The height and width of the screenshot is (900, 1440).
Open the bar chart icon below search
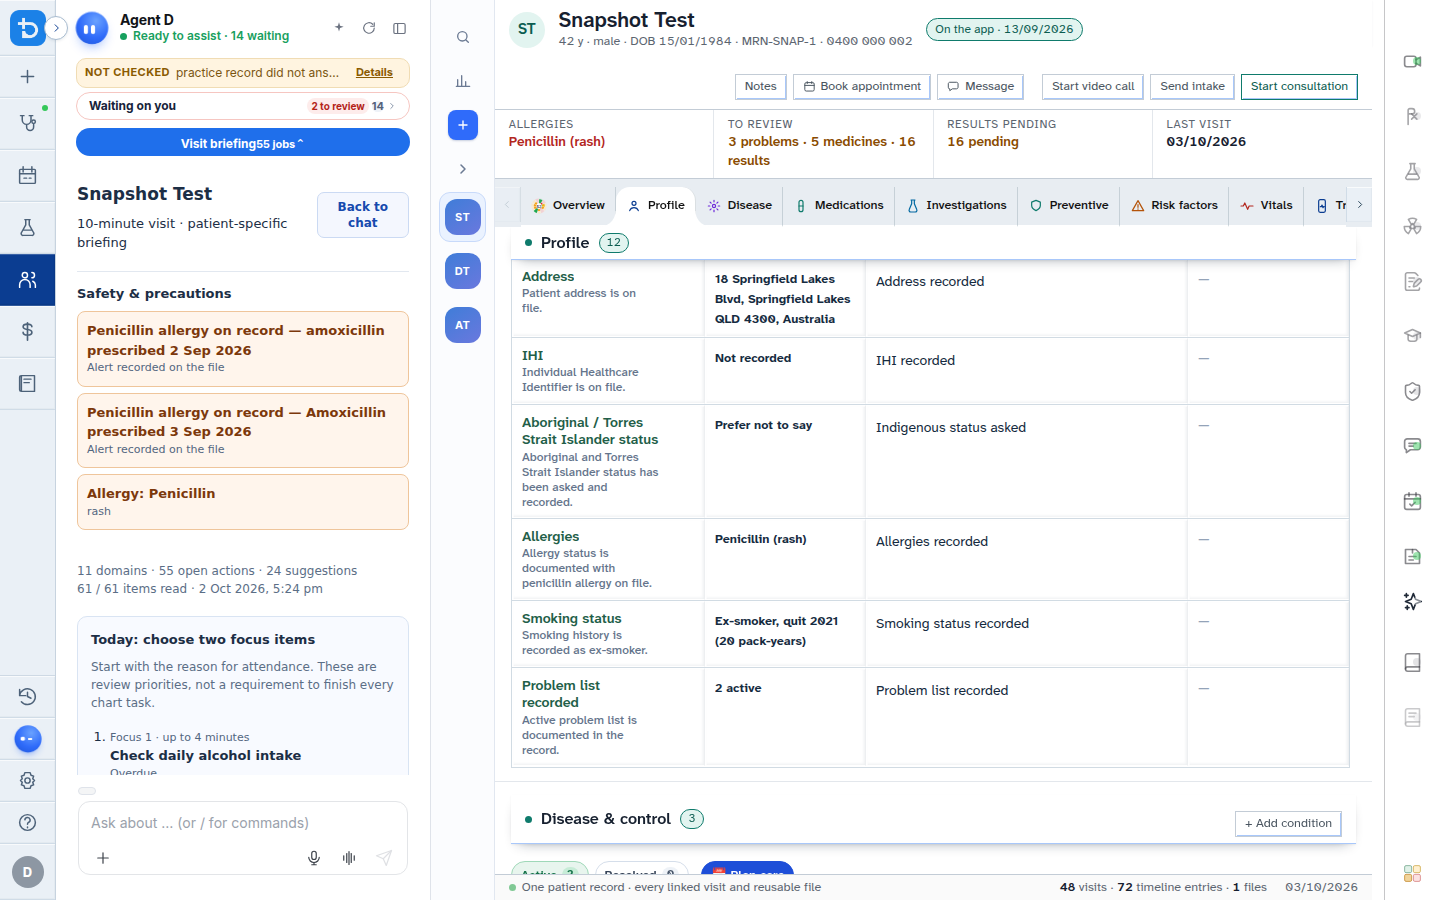(463, 81)
